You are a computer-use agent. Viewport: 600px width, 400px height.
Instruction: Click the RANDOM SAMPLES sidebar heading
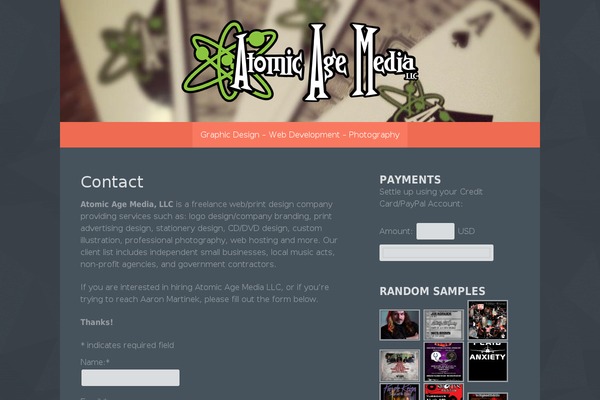click(432, 291)
